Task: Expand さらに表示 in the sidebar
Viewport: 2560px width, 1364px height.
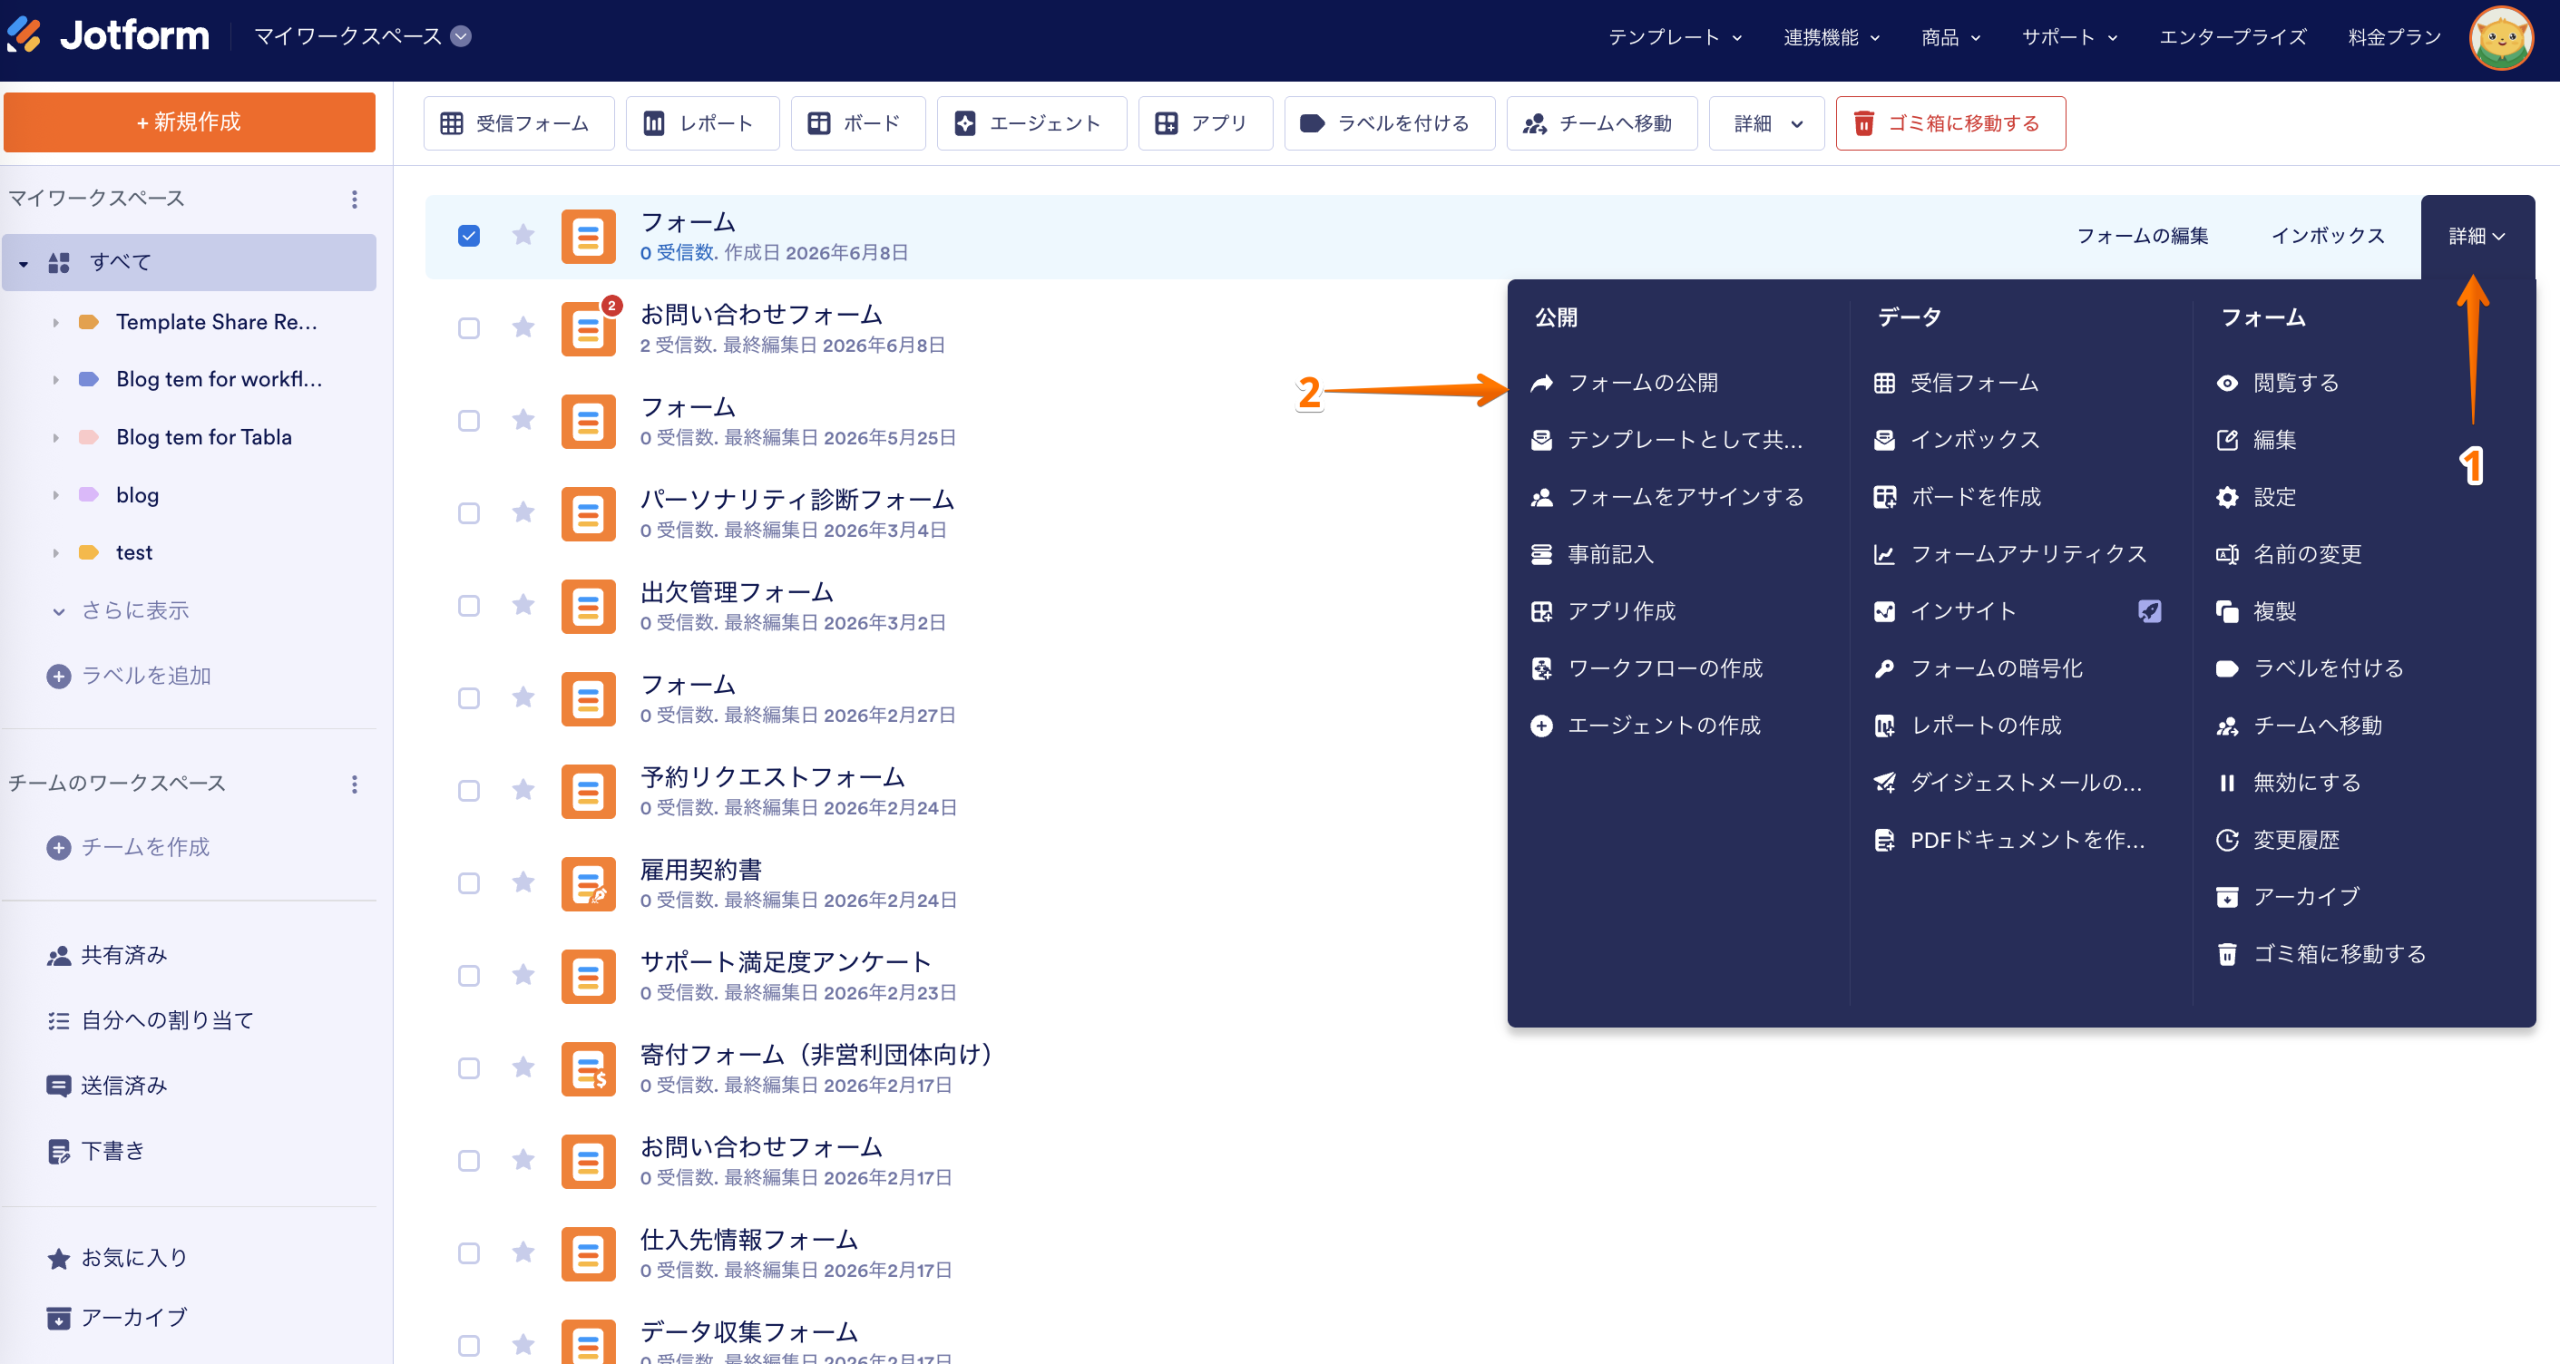Action: click(120, 610)
